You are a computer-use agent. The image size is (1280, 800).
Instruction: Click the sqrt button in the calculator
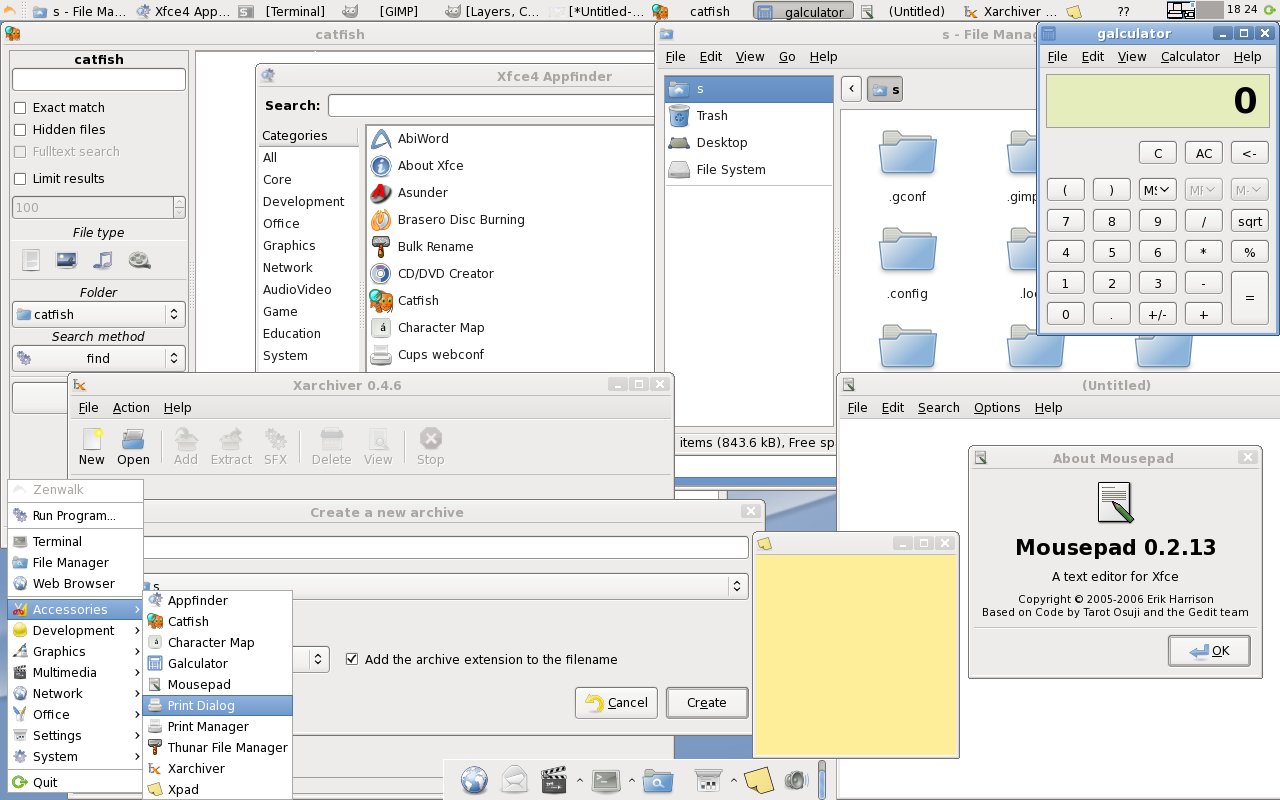1250,221
